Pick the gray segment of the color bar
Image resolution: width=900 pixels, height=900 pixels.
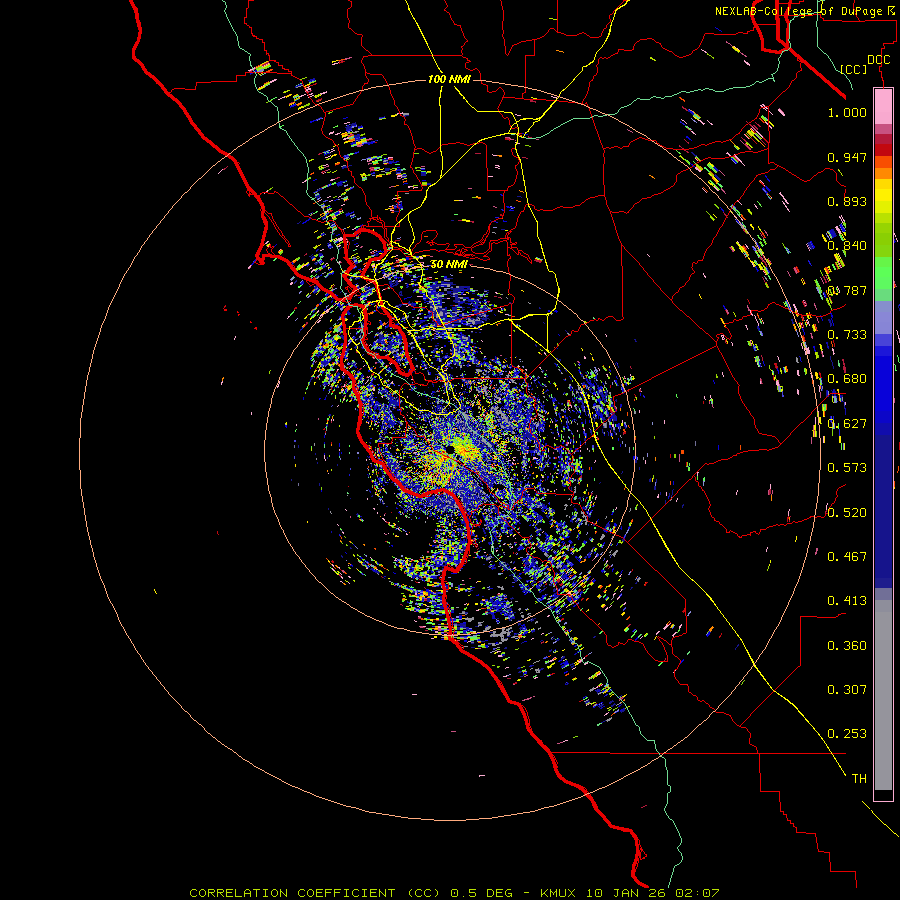tap(883, 695)
